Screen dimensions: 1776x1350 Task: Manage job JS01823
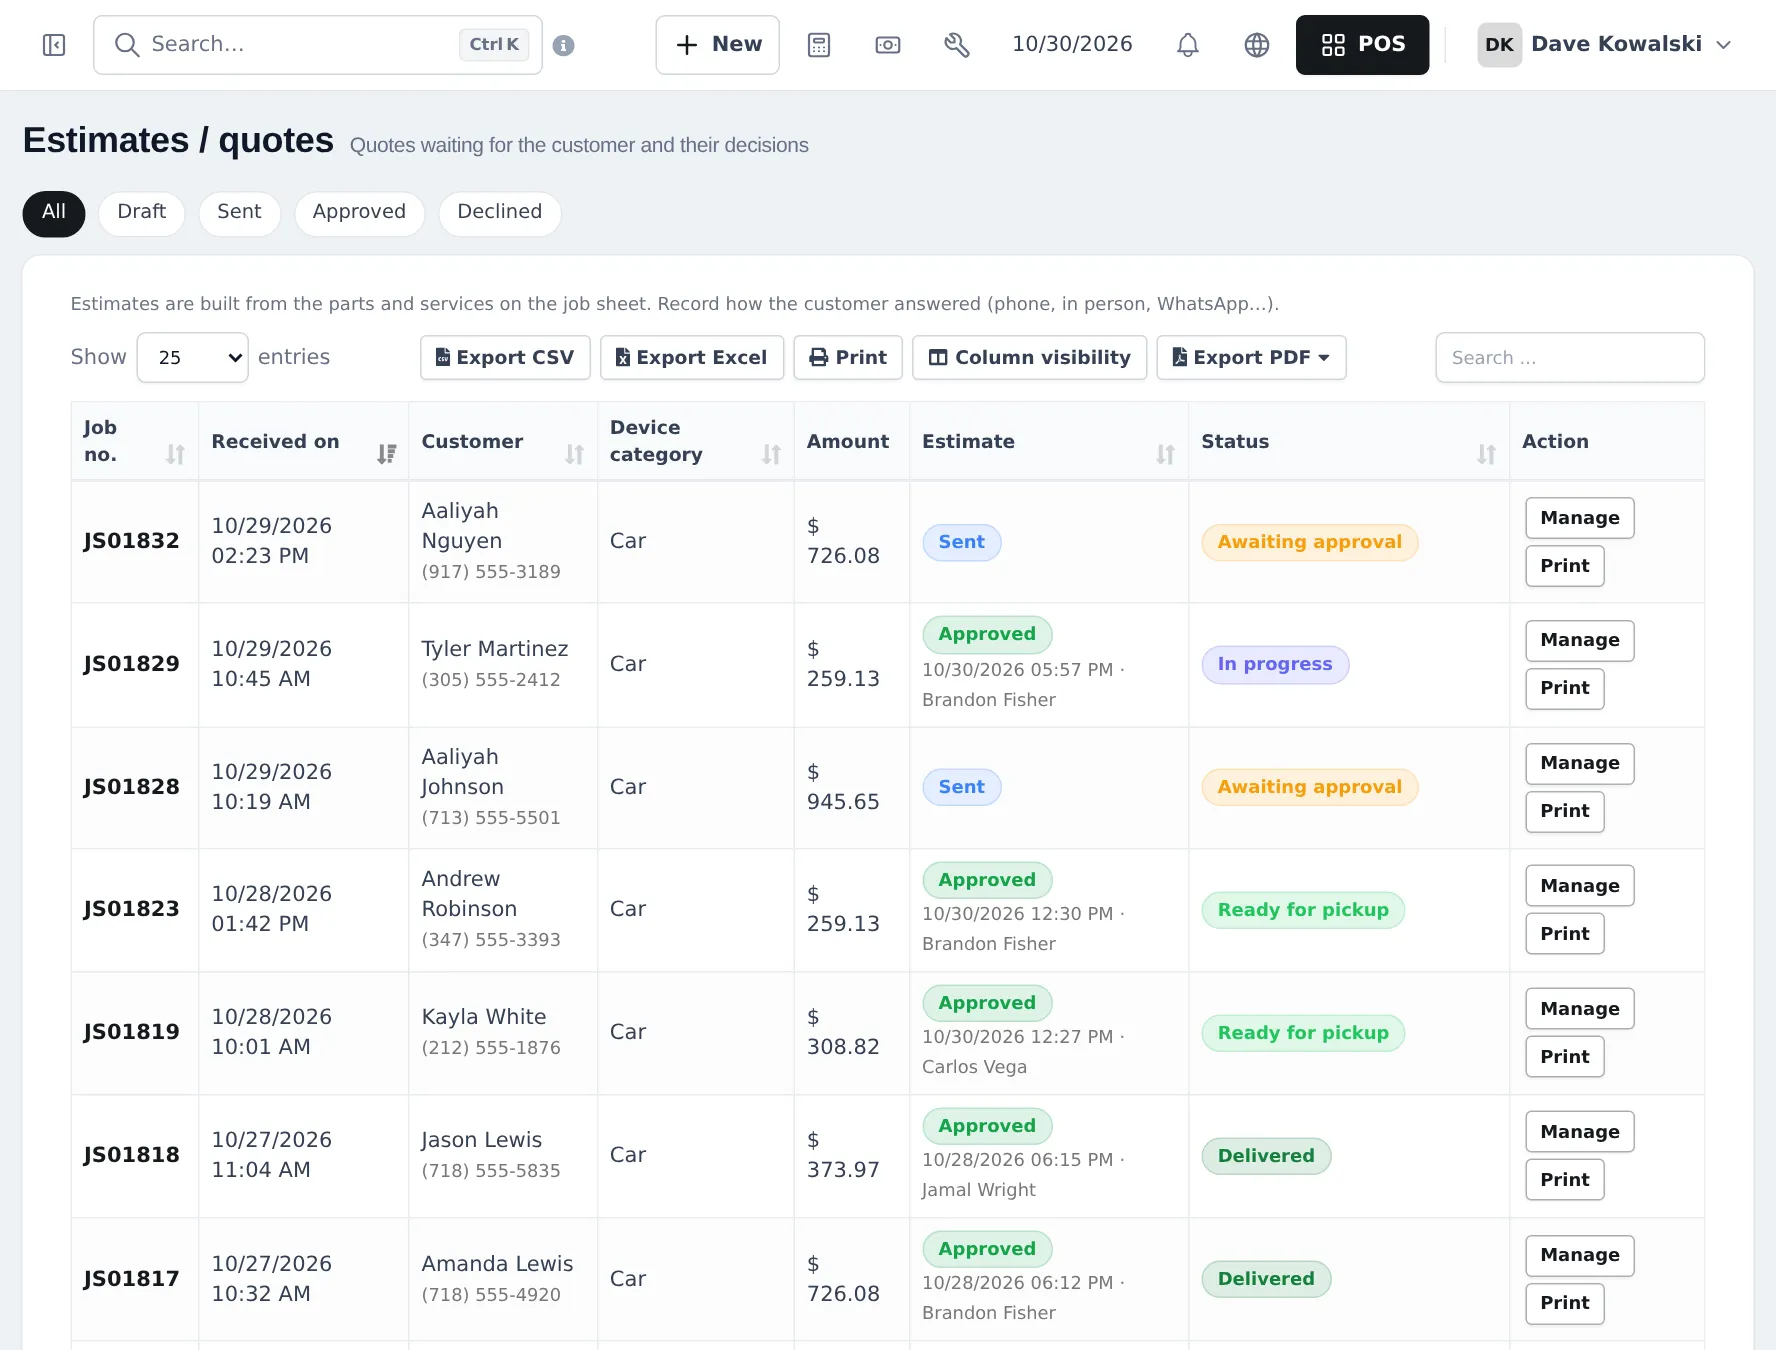[1579, 886]
